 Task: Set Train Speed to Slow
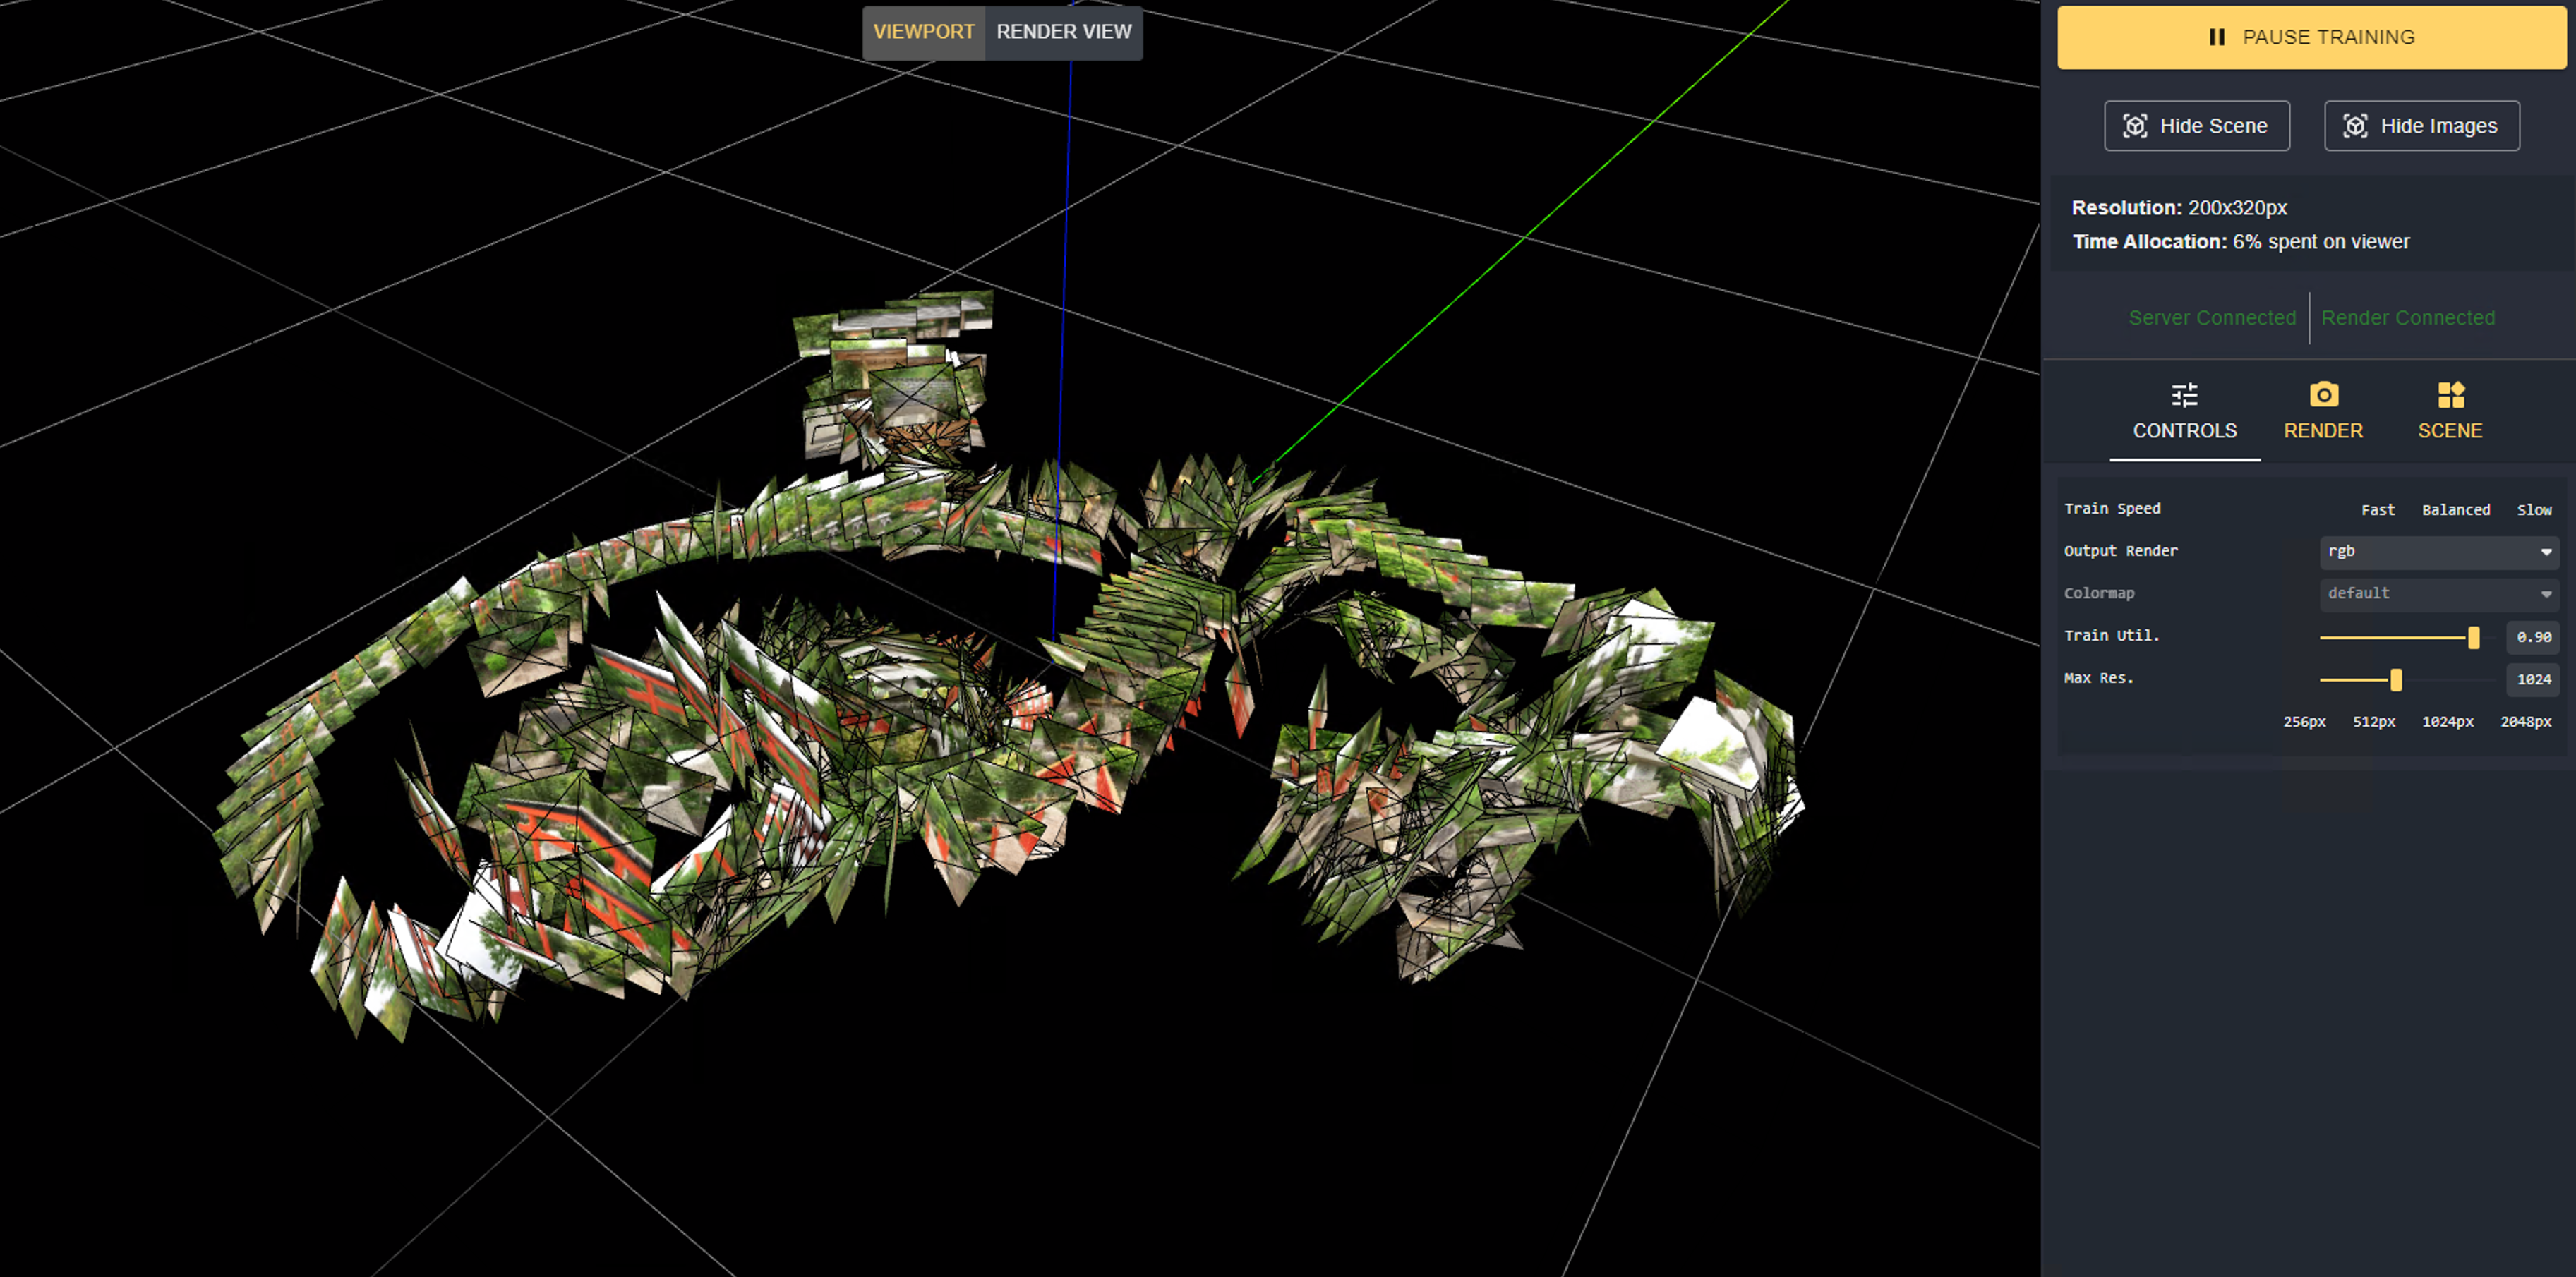click(2533, 510)
